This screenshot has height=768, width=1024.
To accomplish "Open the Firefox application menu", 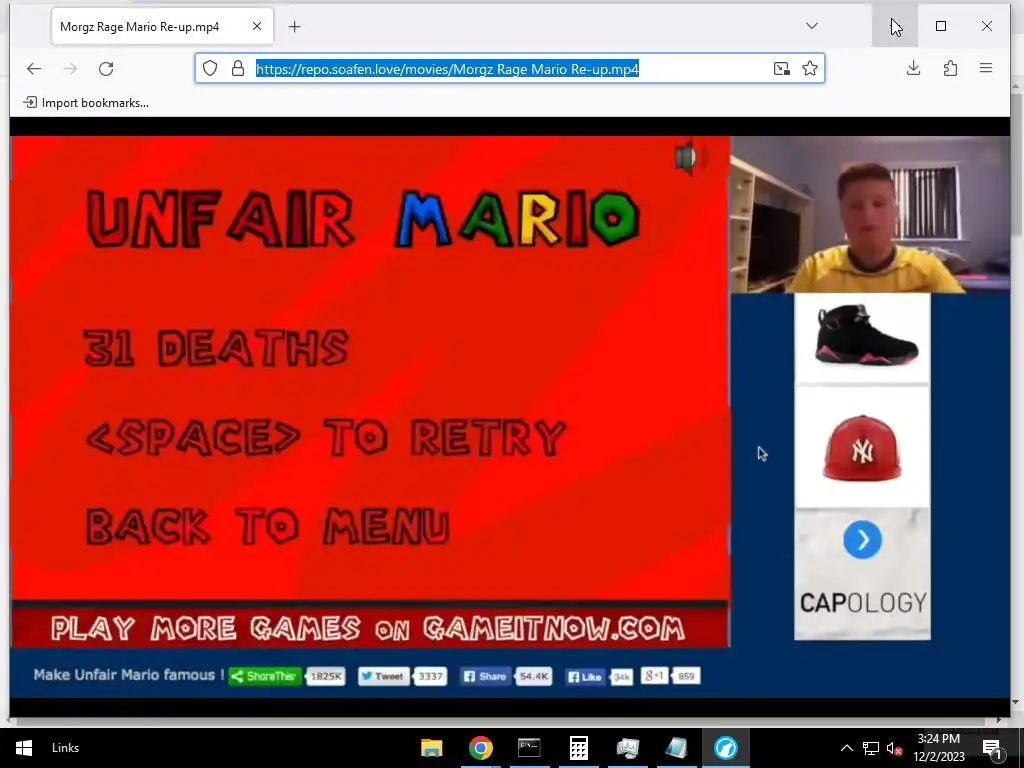I will [986, 68].
